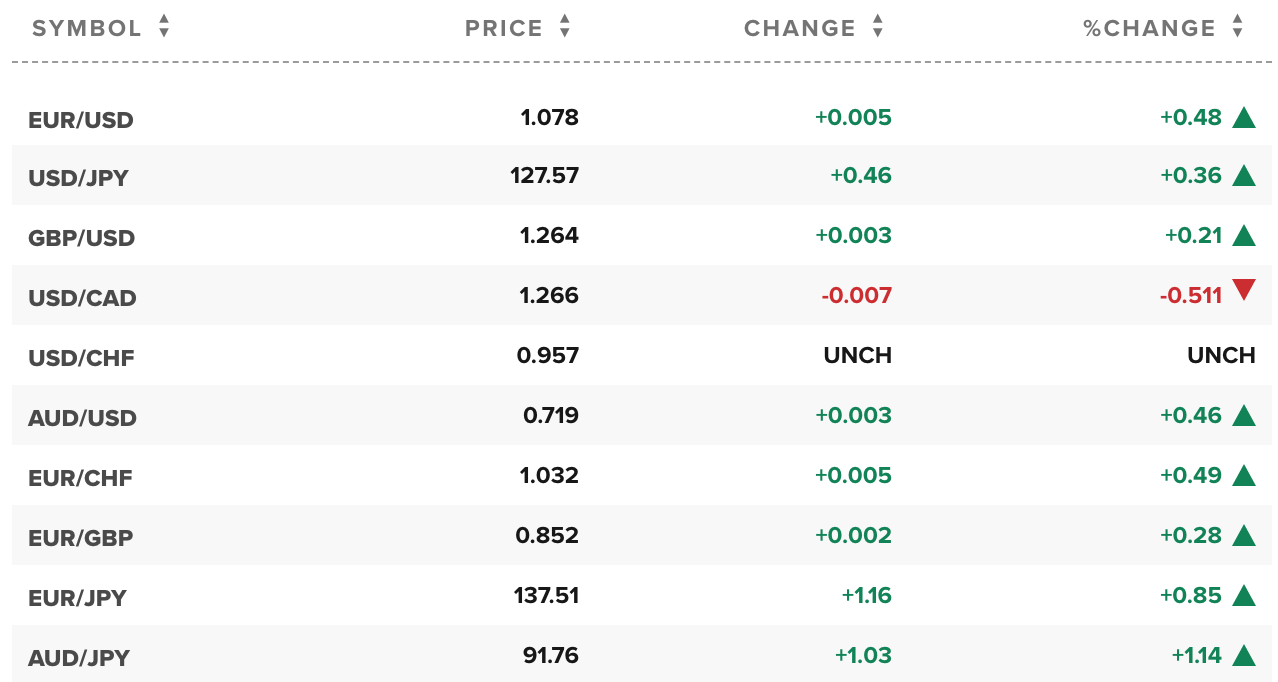Click the red down triangle for USD/CAD
Screen dimensions: 1278x682
[1243, 291]
